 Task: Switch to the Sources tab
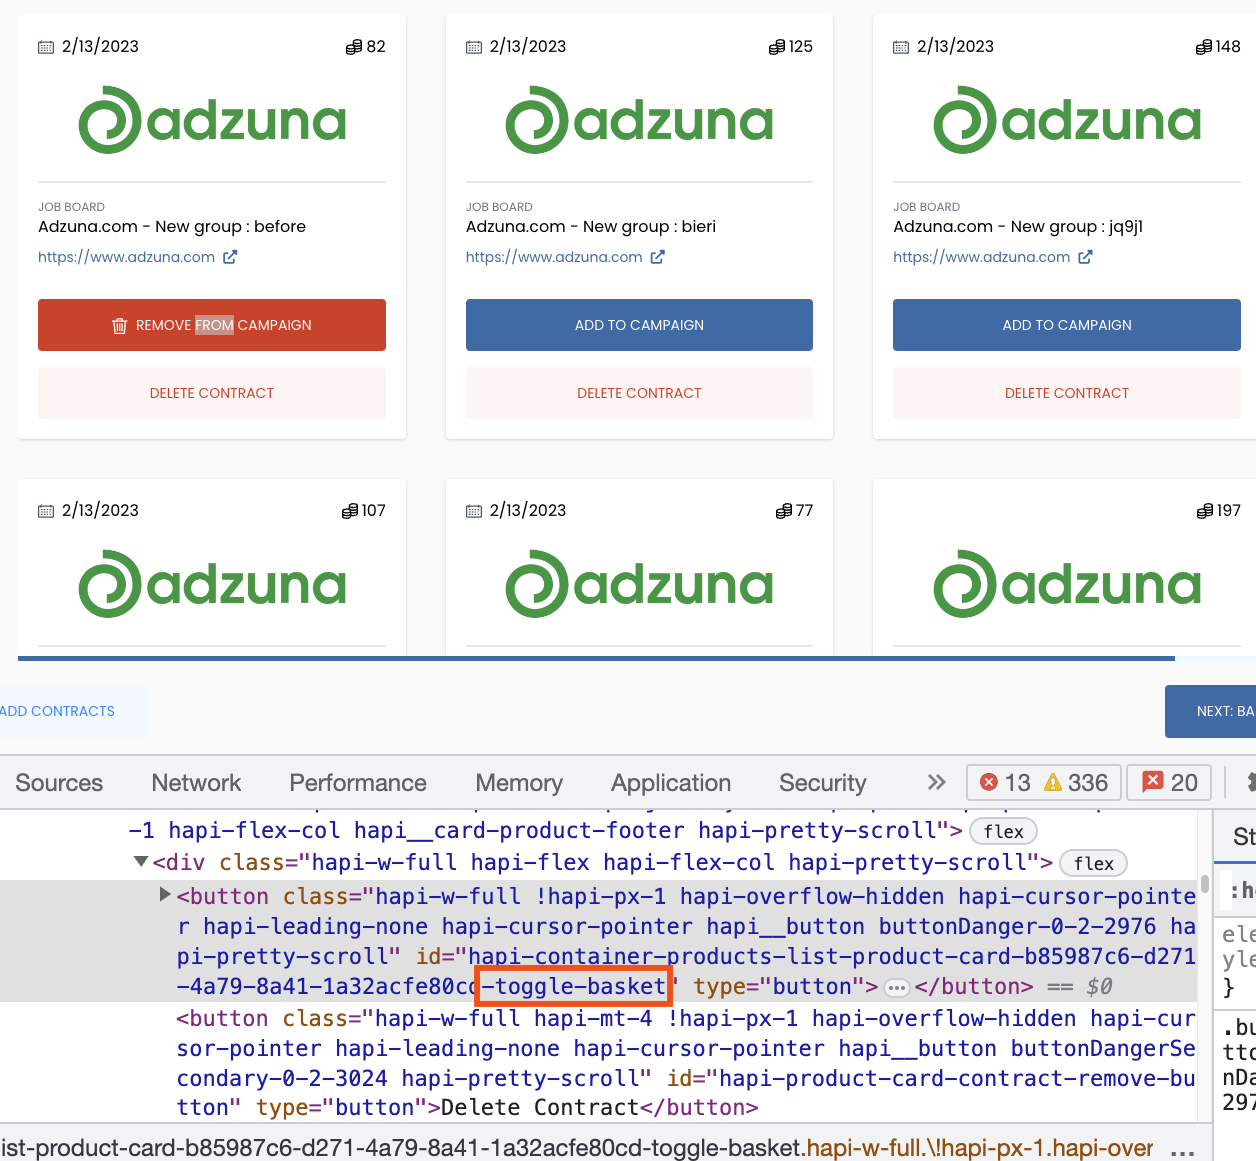pos(59,783)
